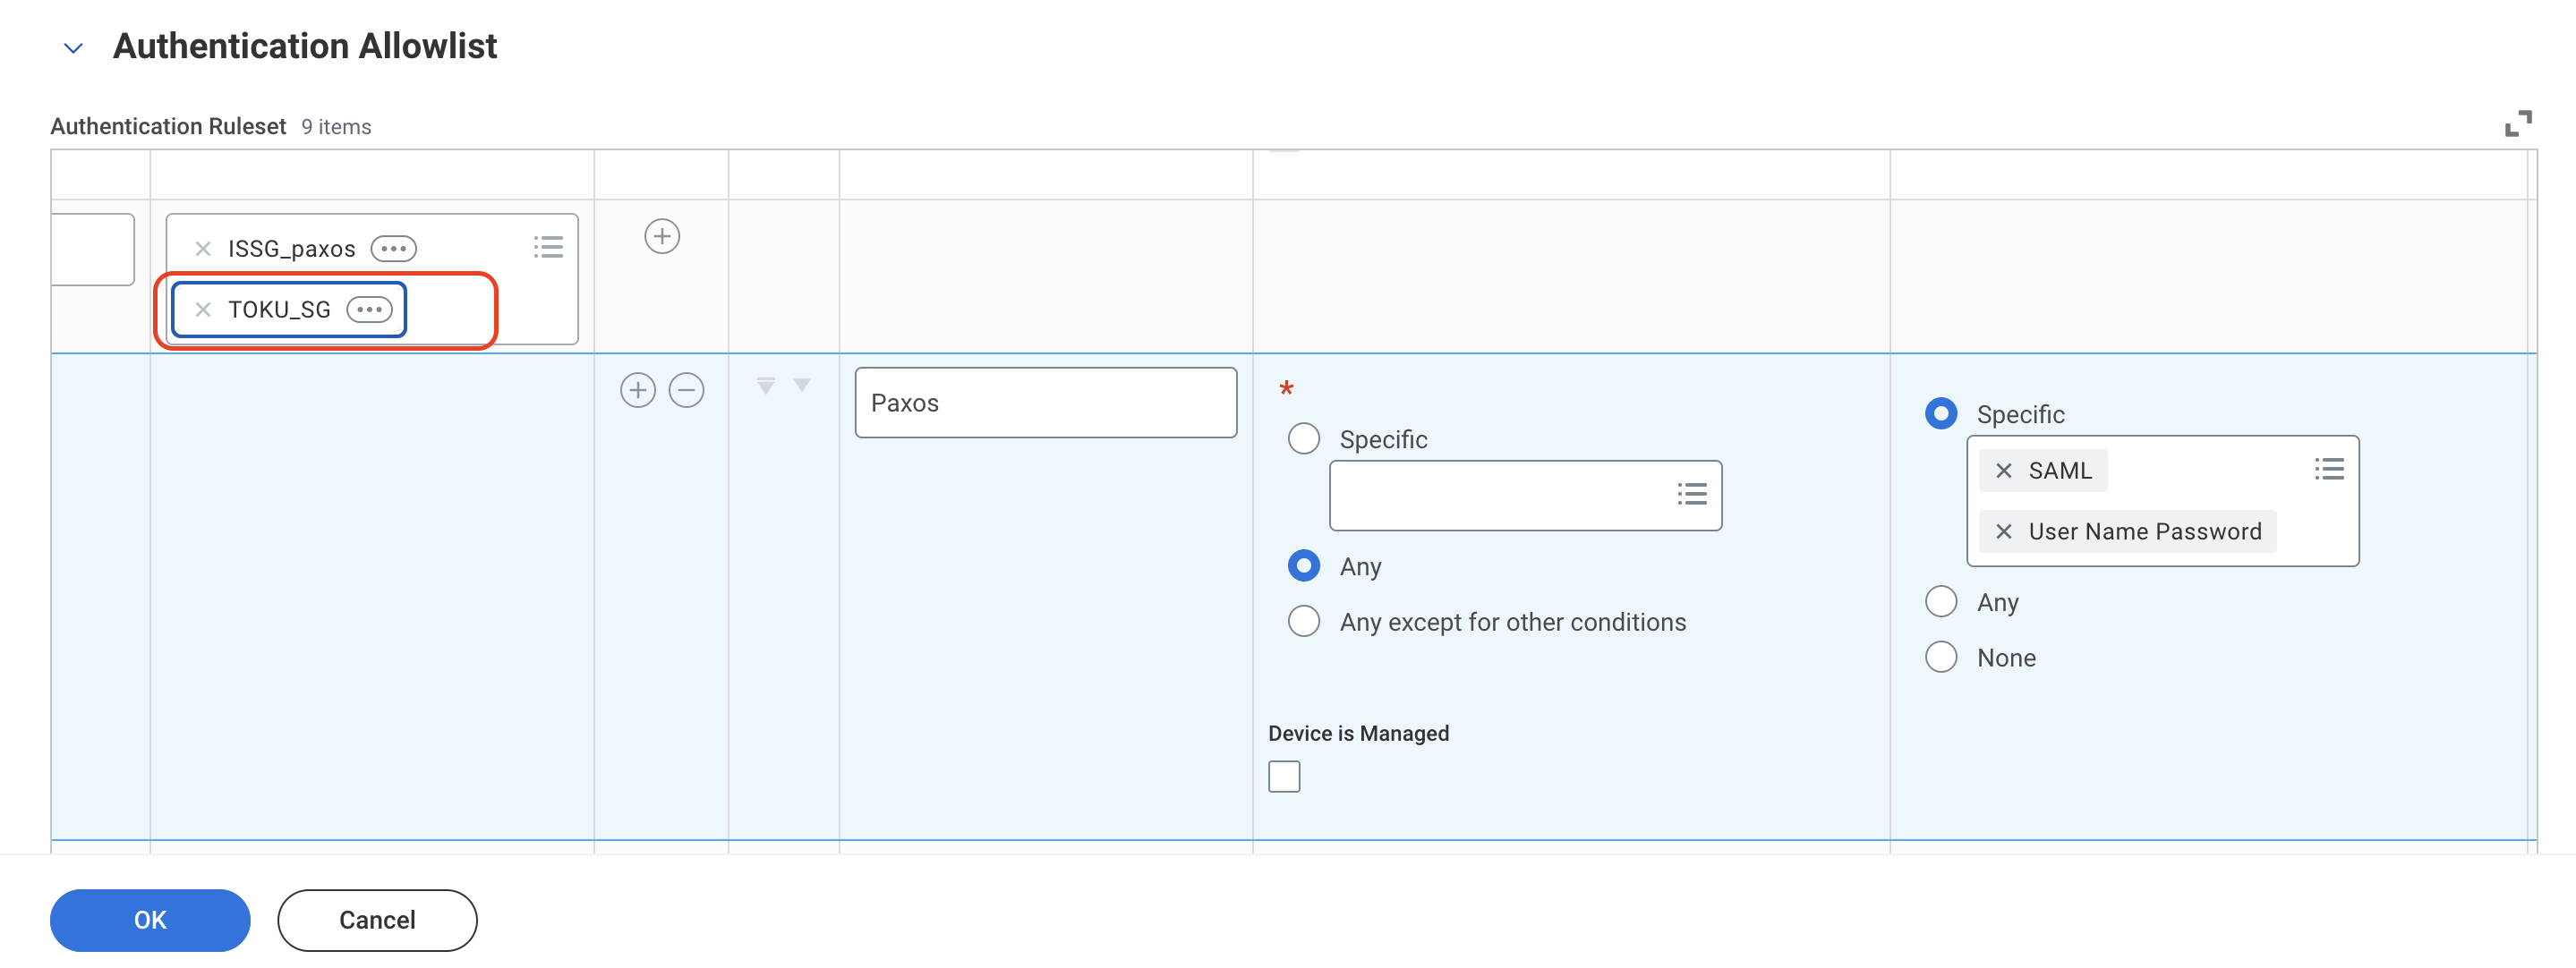Remove the Paxos condition row with minus

click(x=686, y=389)
